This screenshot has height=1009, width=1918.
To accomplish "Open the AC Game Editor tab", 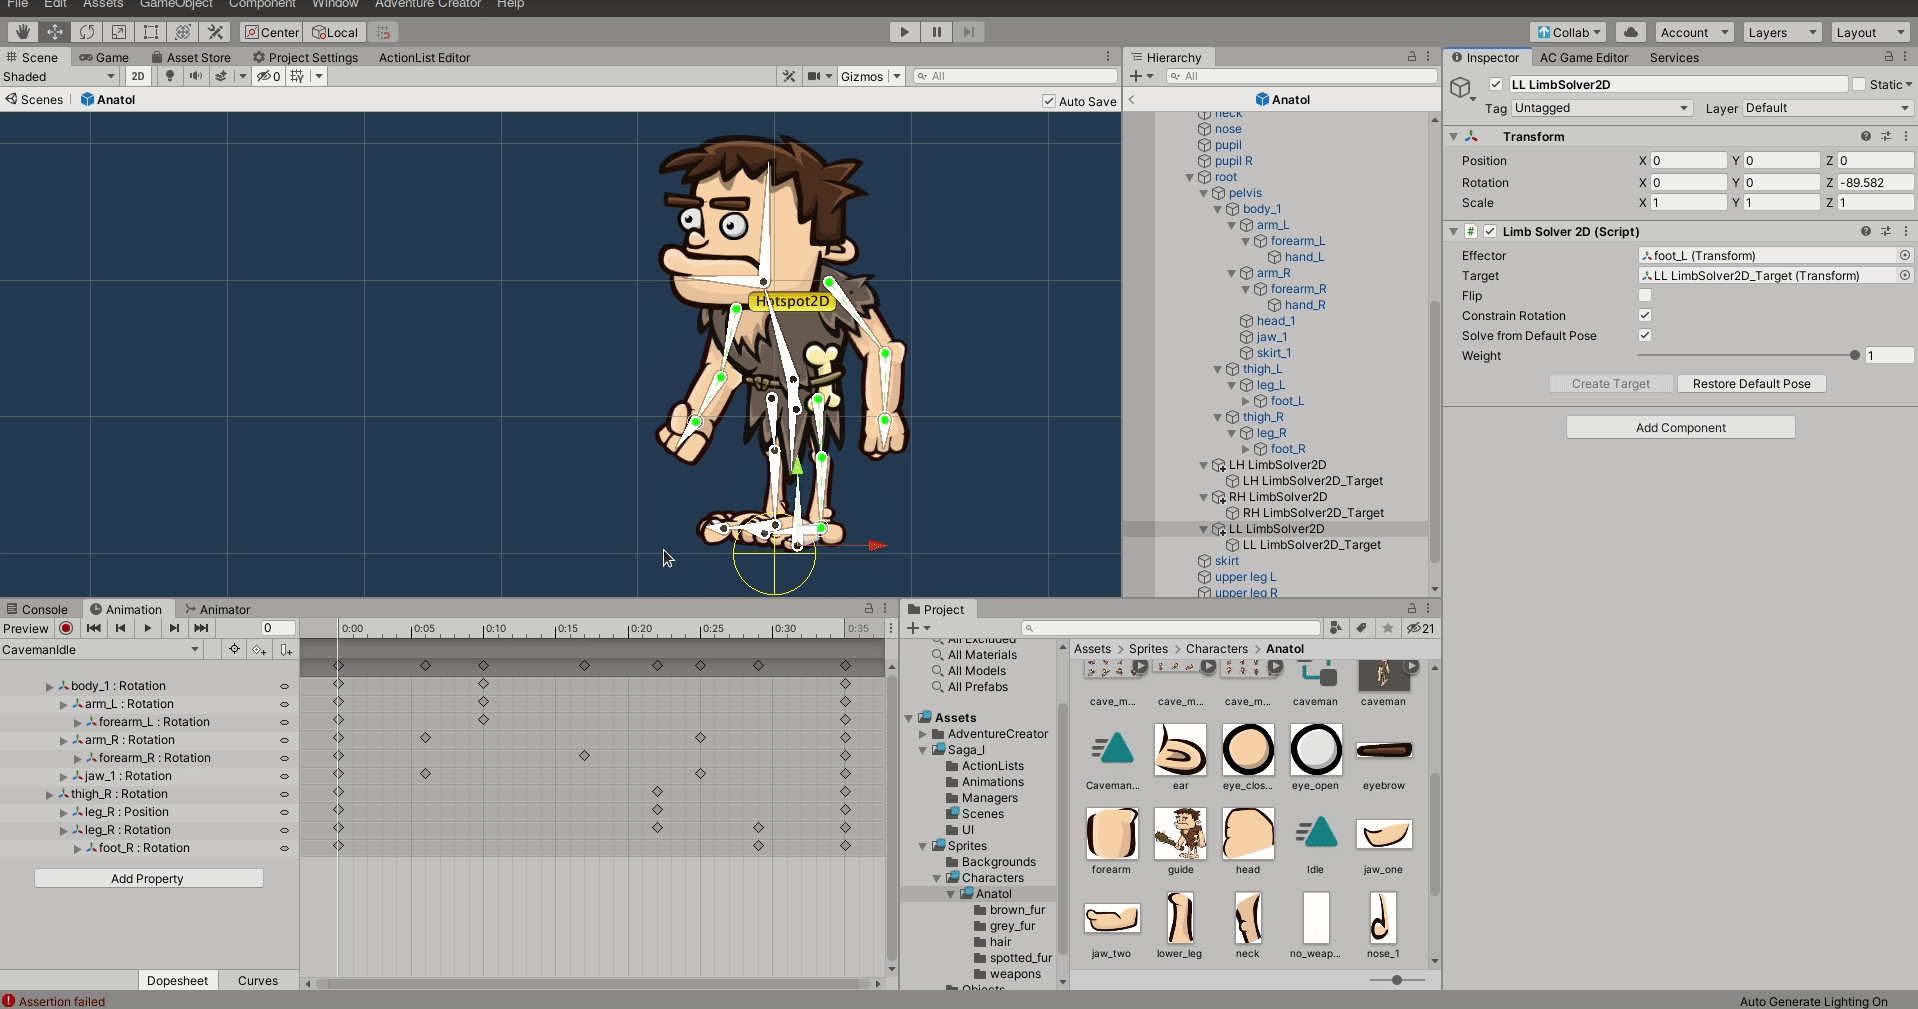I will 1583,58.
